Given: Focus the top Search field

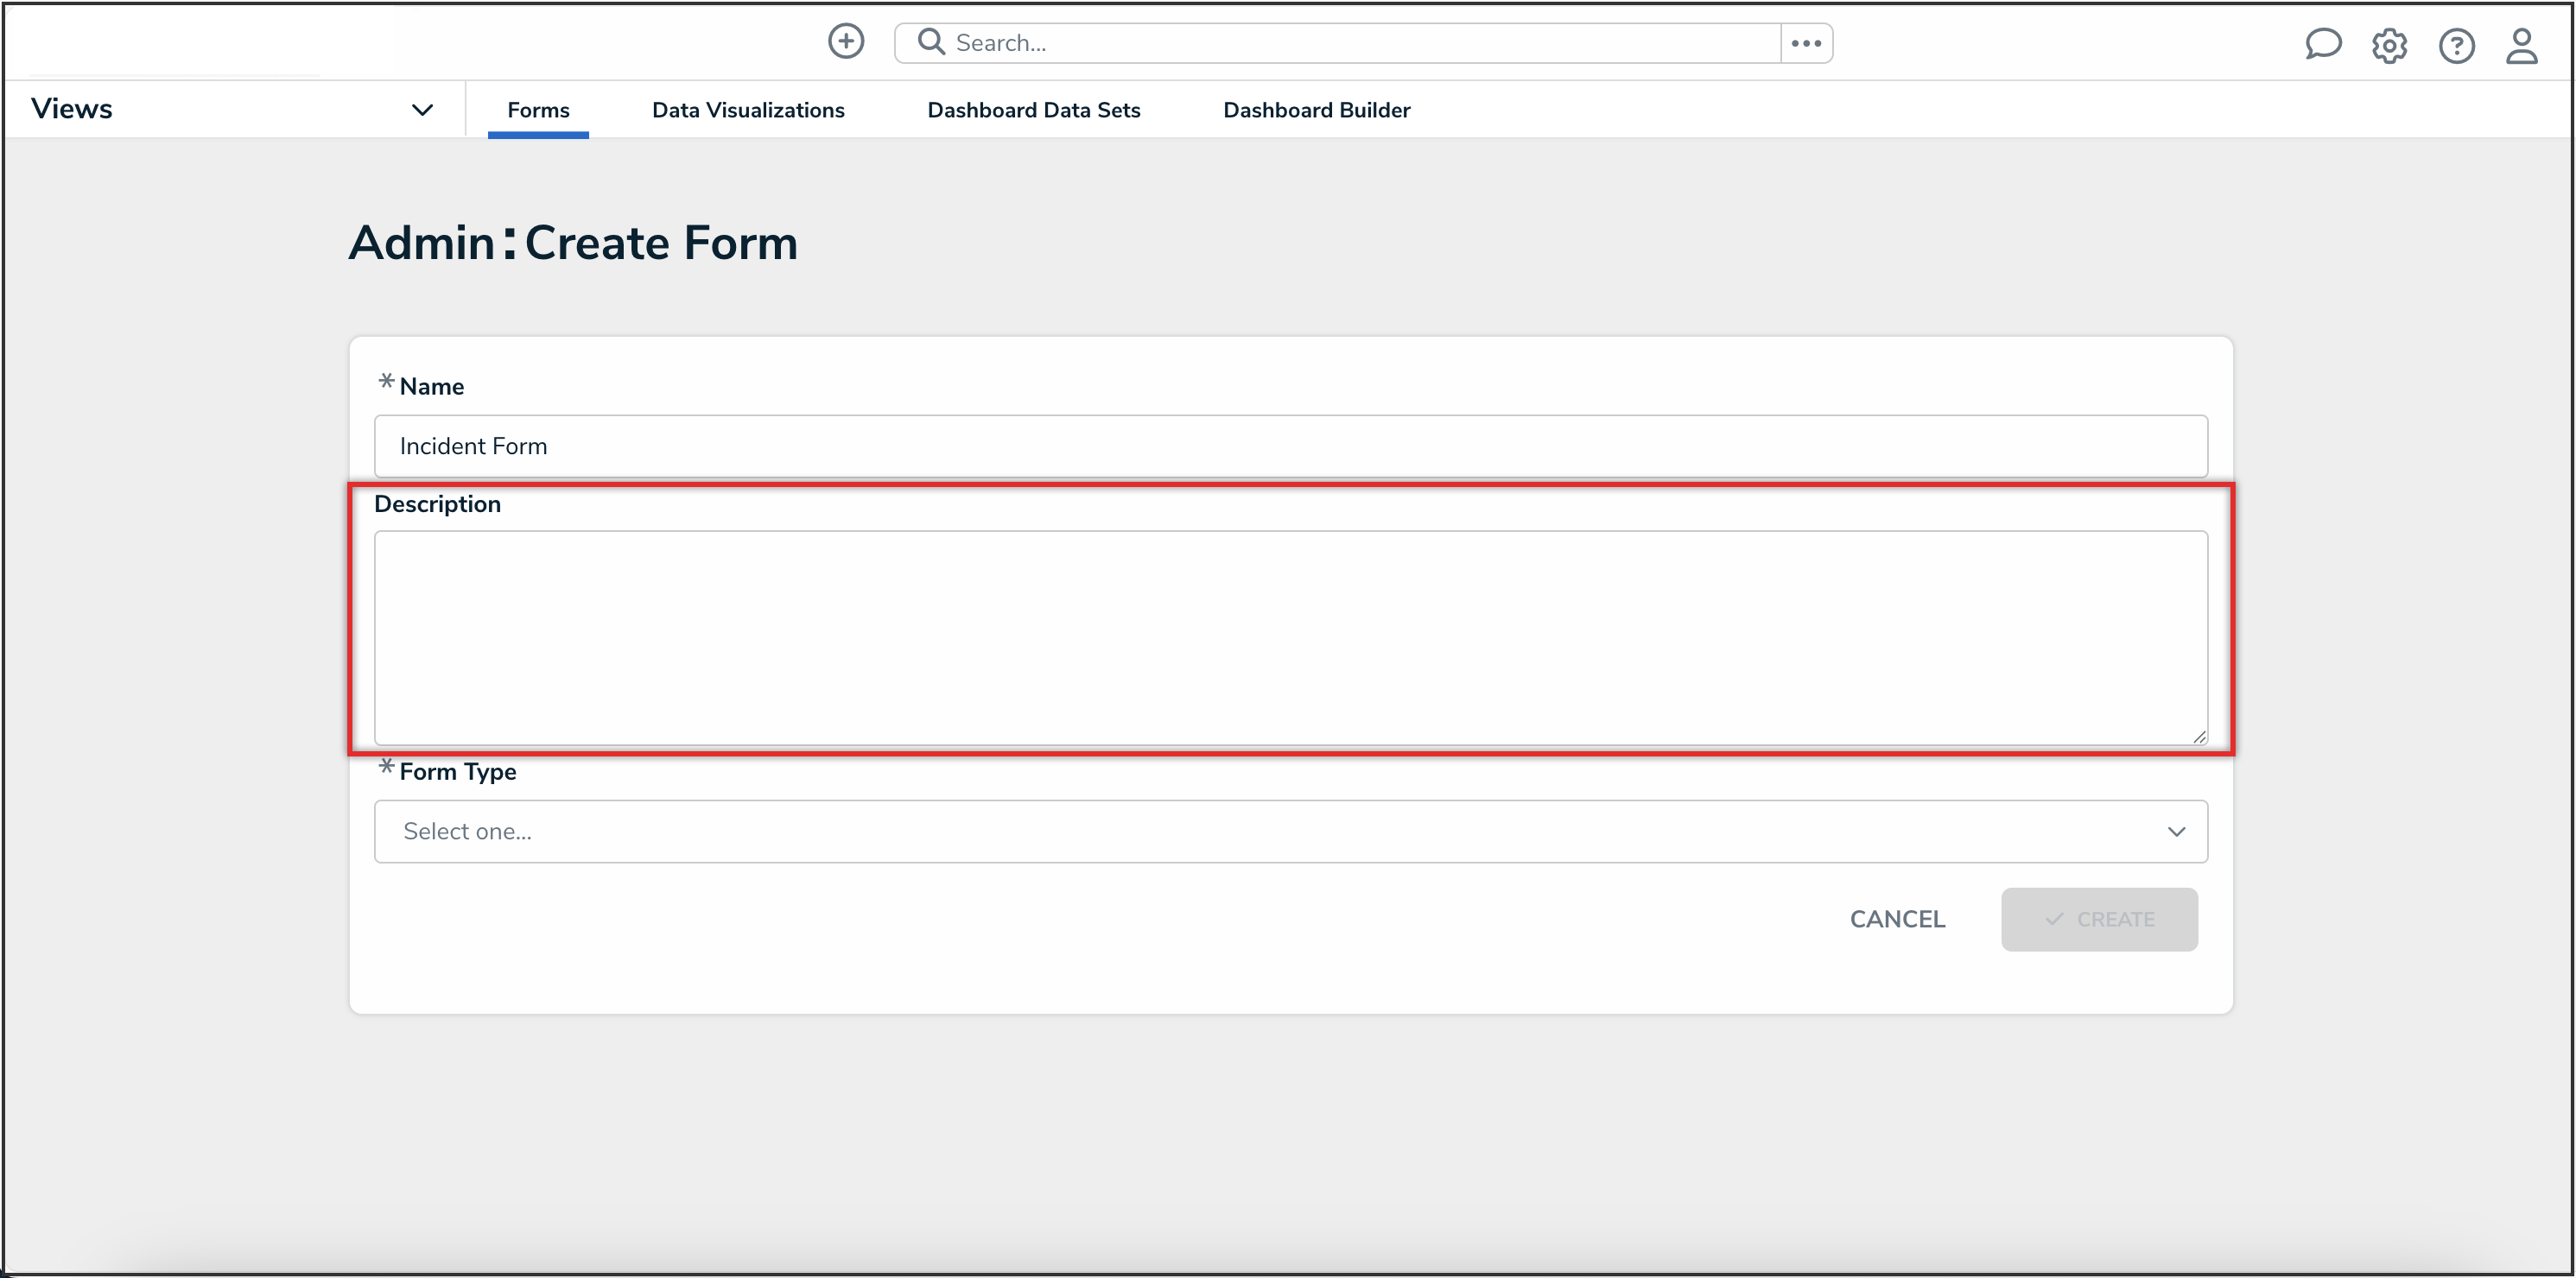Looking at the screenshot, I should point(1360,43).
